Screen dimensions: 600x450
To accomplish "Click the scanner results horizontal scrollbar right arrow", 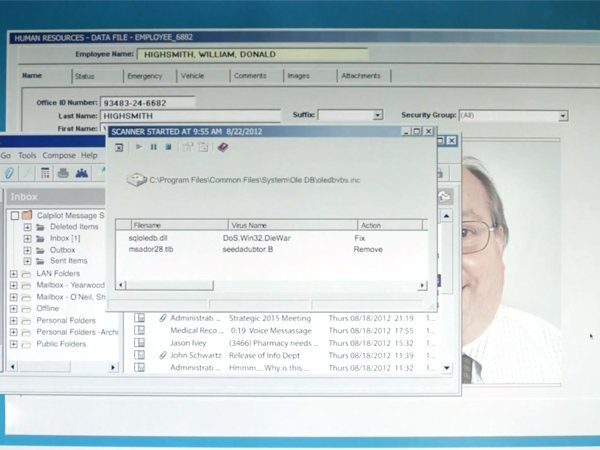I will point(422,285).
